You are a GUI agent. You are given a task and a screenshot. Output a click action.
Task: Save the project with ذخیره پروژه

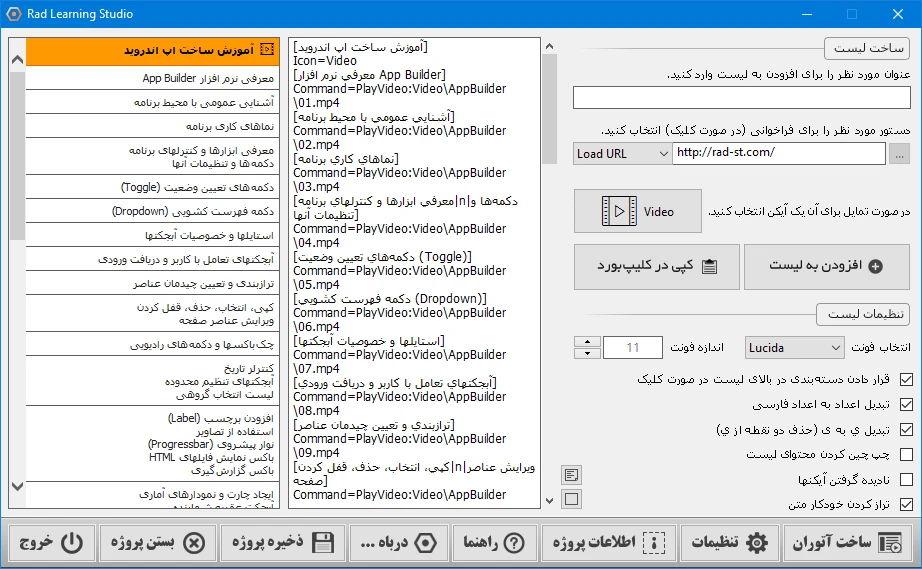pyautogui.click(x=281, y=543)
